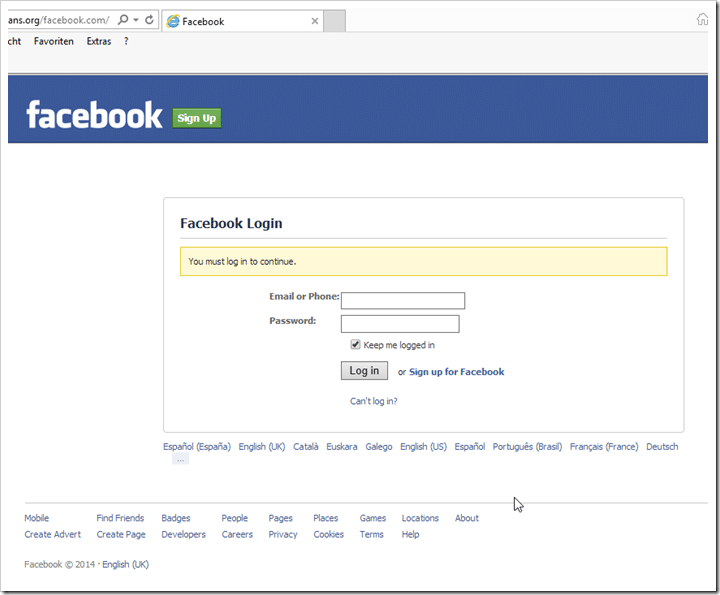Image resolution: width=720 pixels, height=595 pixels.
Task: Click the home icon in browser
Action: (702, 19)
